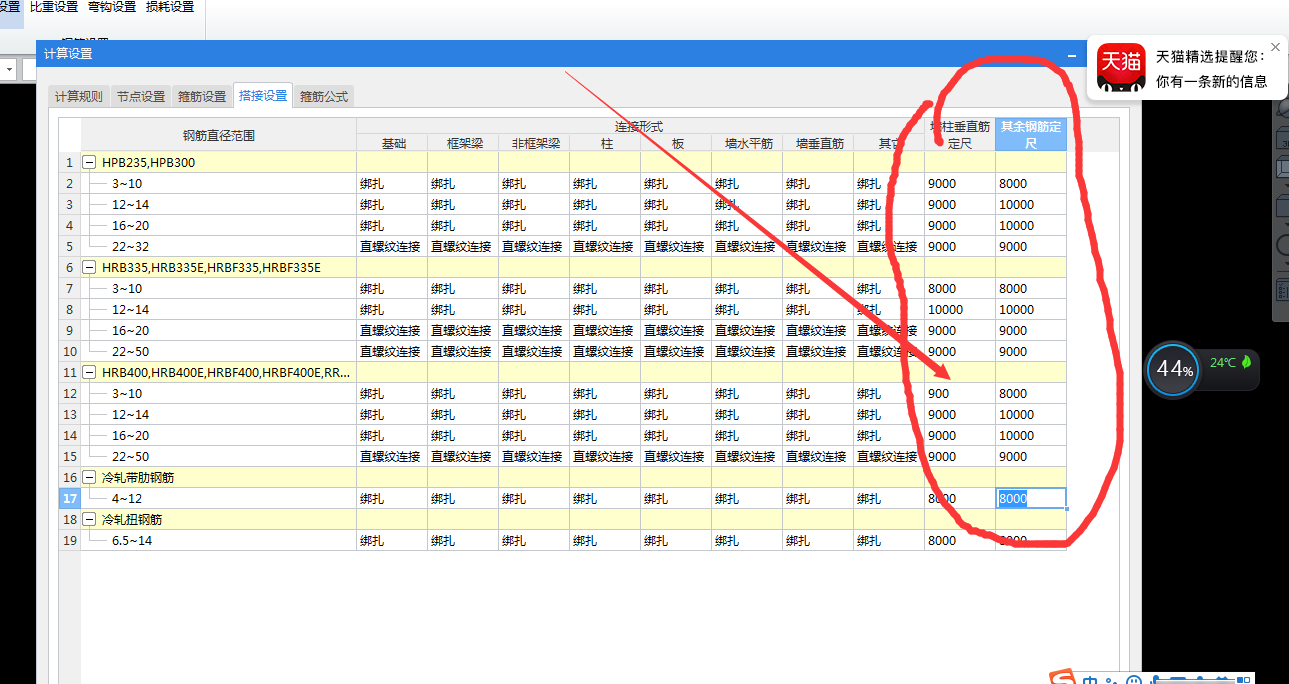This screenshot has width=1289, height=684.
Task: Click the 基础 直螺纹连接 cell in row 5
Action: click(393, 247)
